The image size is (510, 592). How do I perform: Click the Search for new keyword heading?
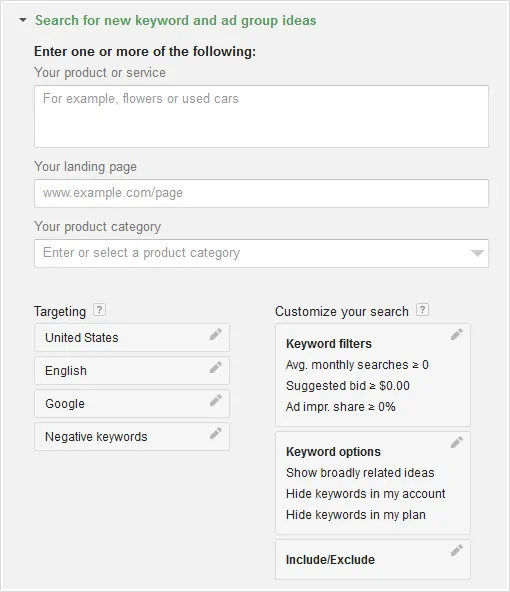(176, 20)
